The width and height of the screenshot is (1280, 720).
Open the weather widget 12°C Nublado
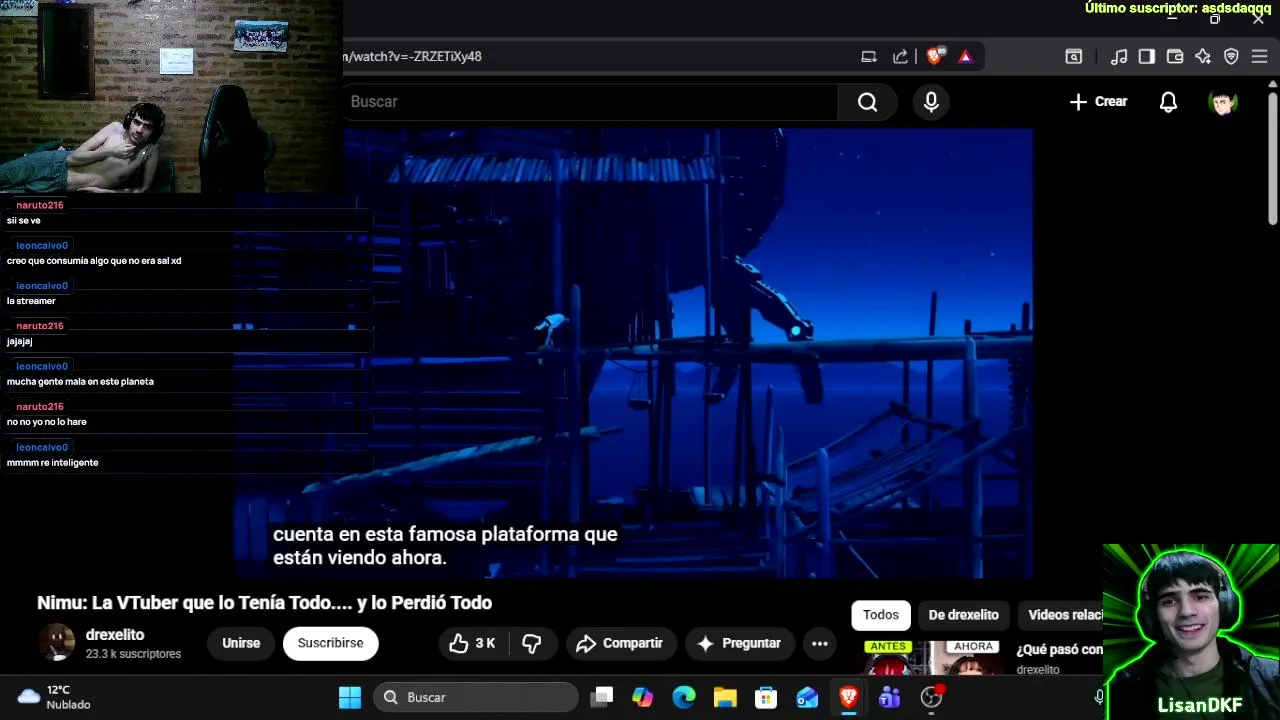(55, 697)
